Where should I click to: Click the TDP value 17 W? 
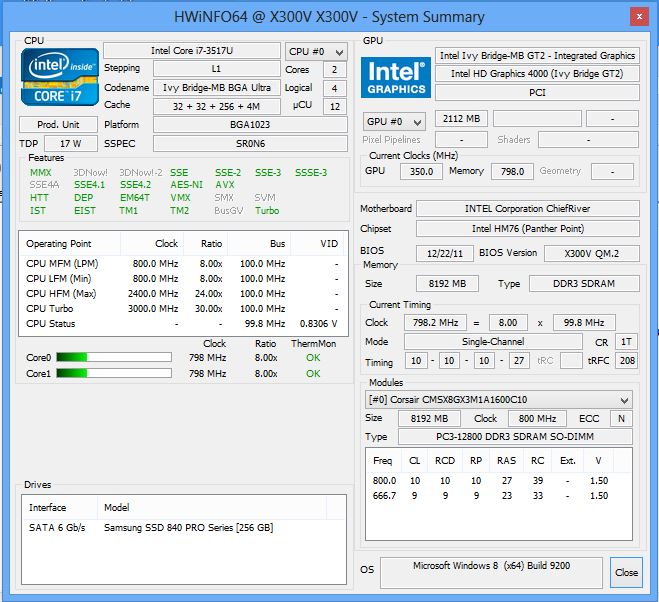[71, 143]
